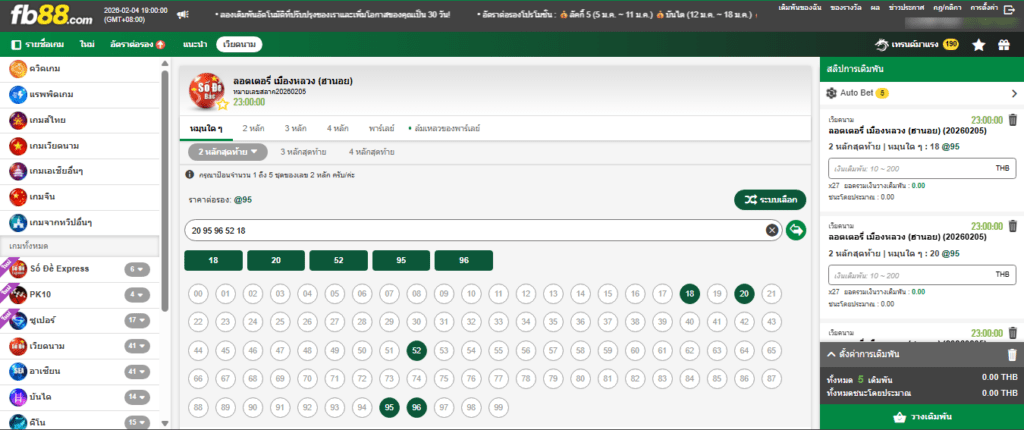
Task: Open the gift box promotions icon
Action: click(1004, 45)
